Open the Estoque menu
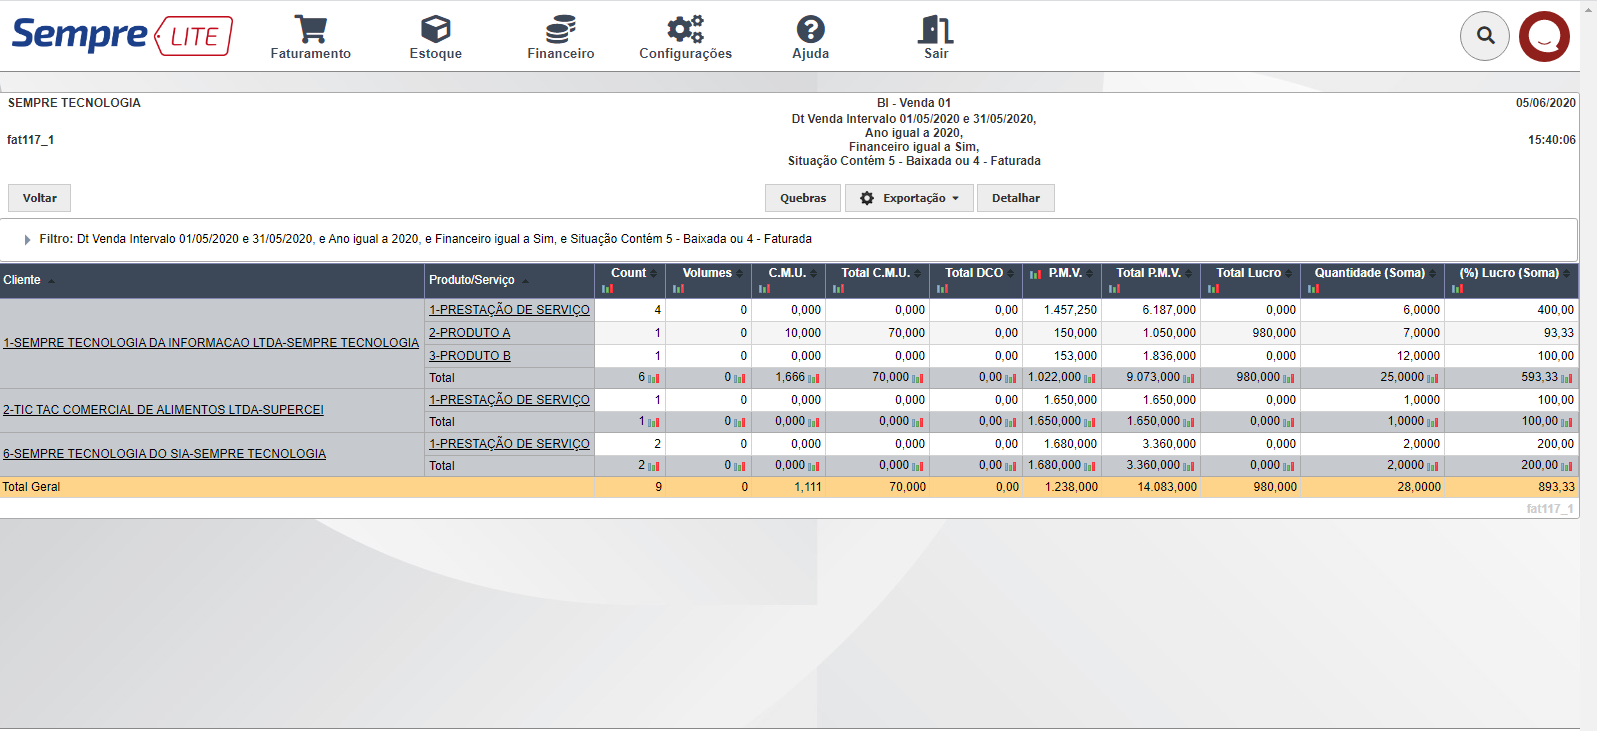The image size is (1617, 731). pos(435,38)
